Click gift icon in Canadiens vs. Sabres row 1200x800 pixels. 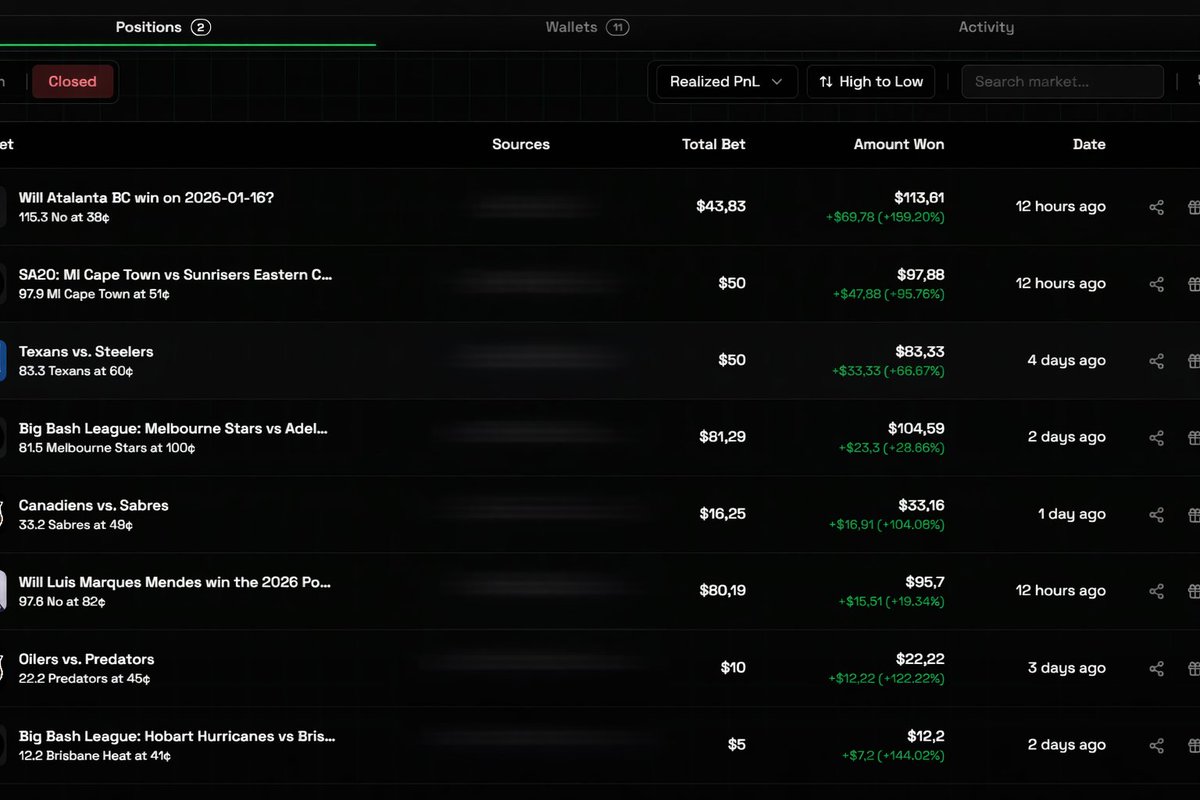click(1193, 514)
